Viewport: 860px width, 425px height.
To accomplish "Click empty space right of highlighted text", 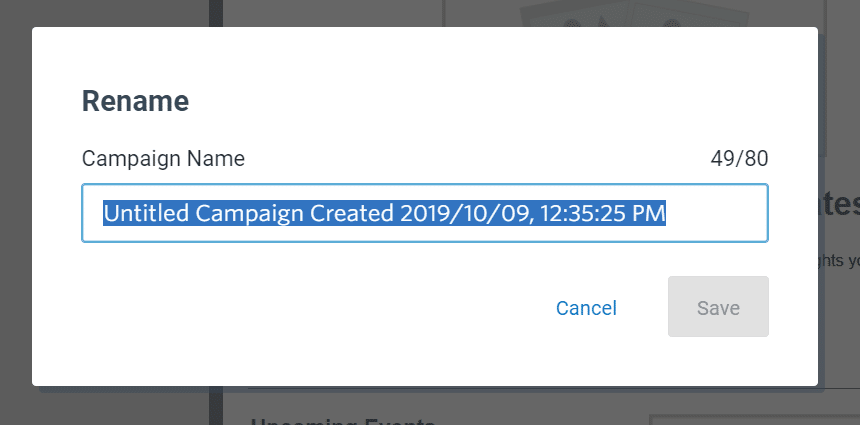I will point(716,213).
